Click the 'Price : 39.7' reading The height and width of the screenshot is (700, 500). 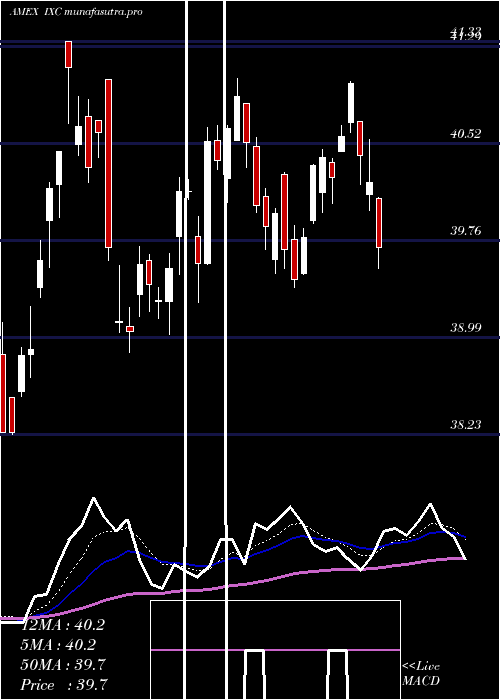[x=63, y=685]
